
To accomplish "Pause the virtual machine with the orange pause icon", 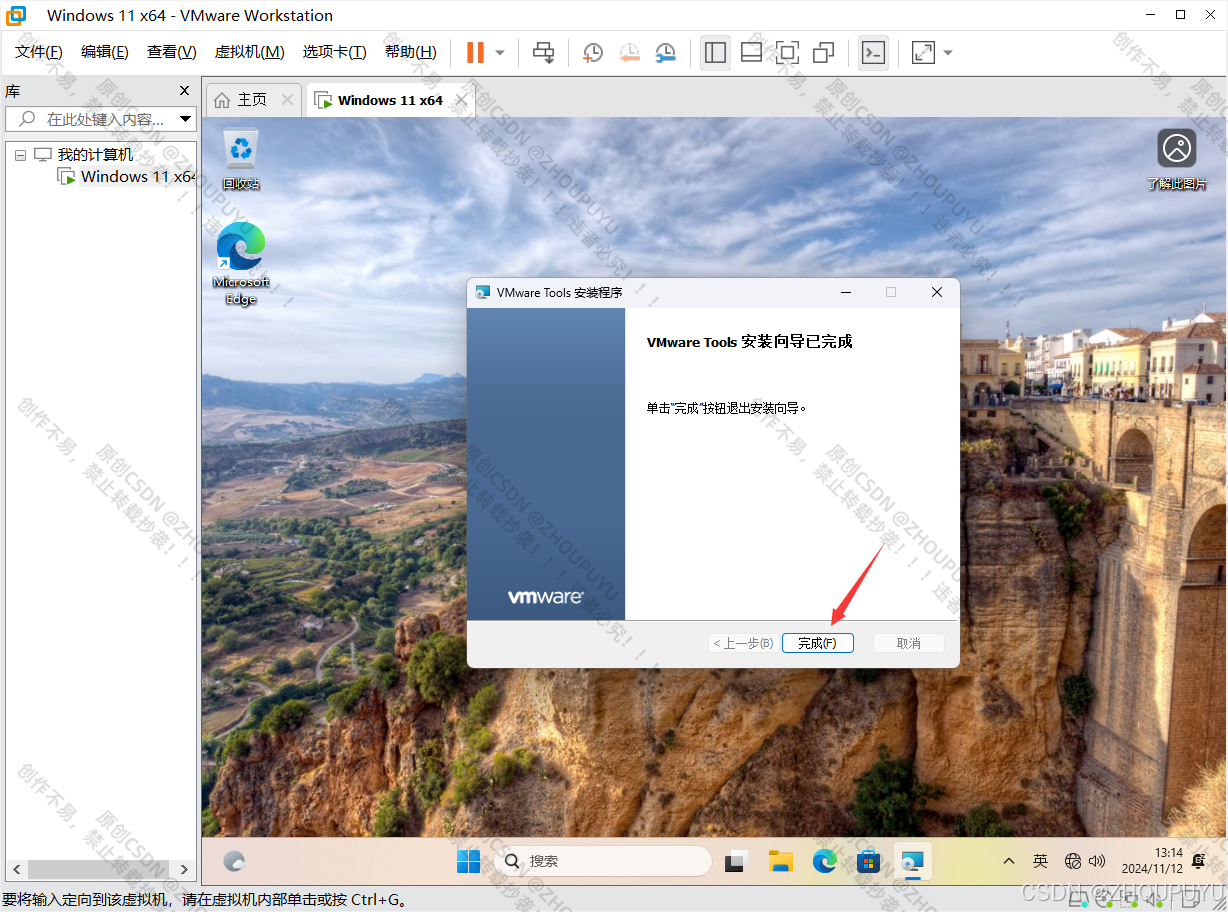I will point(475,52).
